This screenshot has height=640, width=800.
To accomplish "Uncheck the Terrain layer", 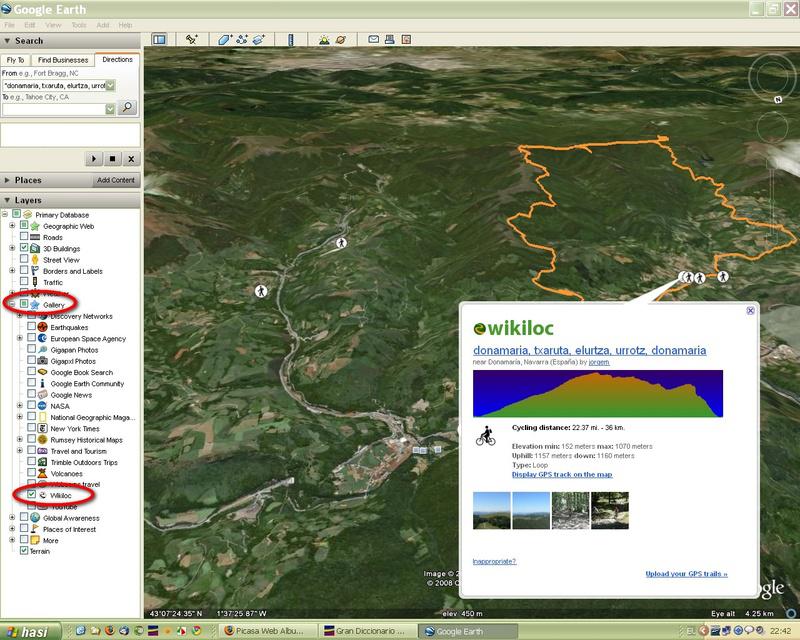I will pyautogui.click(x=24, y=551).
